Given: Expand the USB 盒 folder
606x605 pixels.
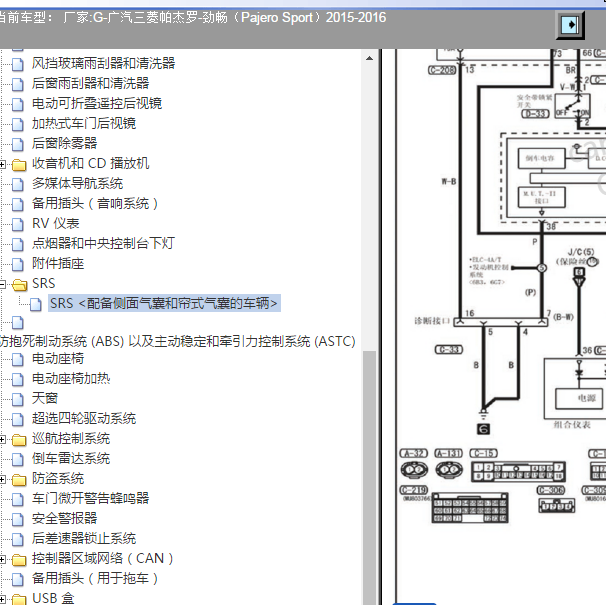Looking at the screenshot, I should point(3,600).
